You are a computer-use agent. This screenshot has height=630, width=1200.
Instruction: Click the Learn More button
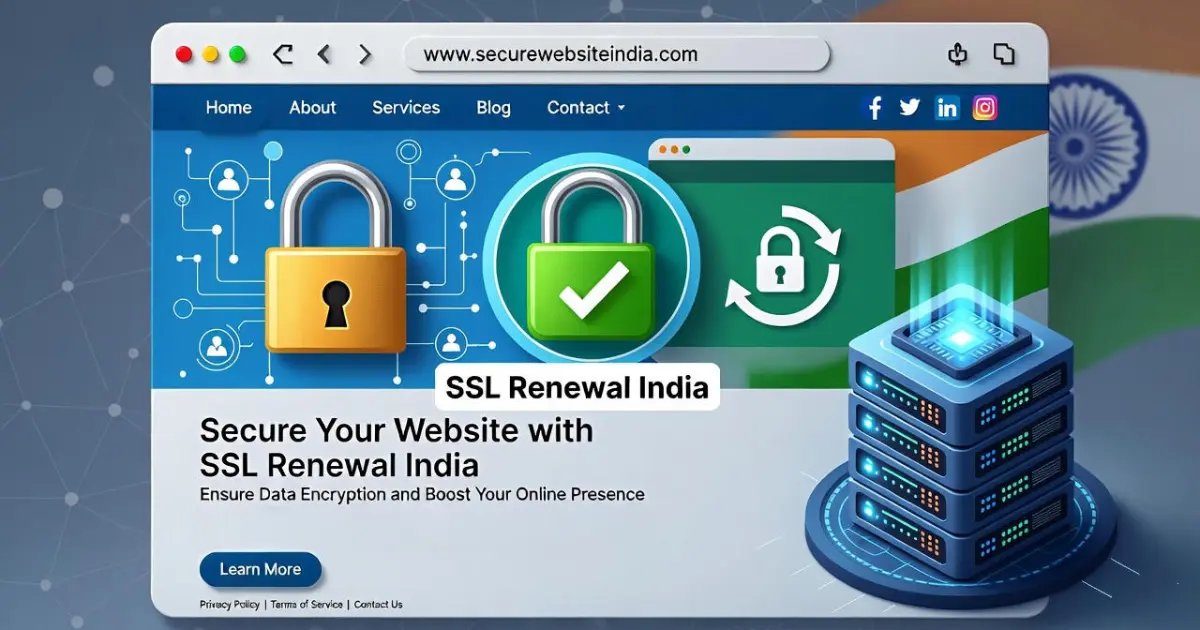click(x=260, y=569)
